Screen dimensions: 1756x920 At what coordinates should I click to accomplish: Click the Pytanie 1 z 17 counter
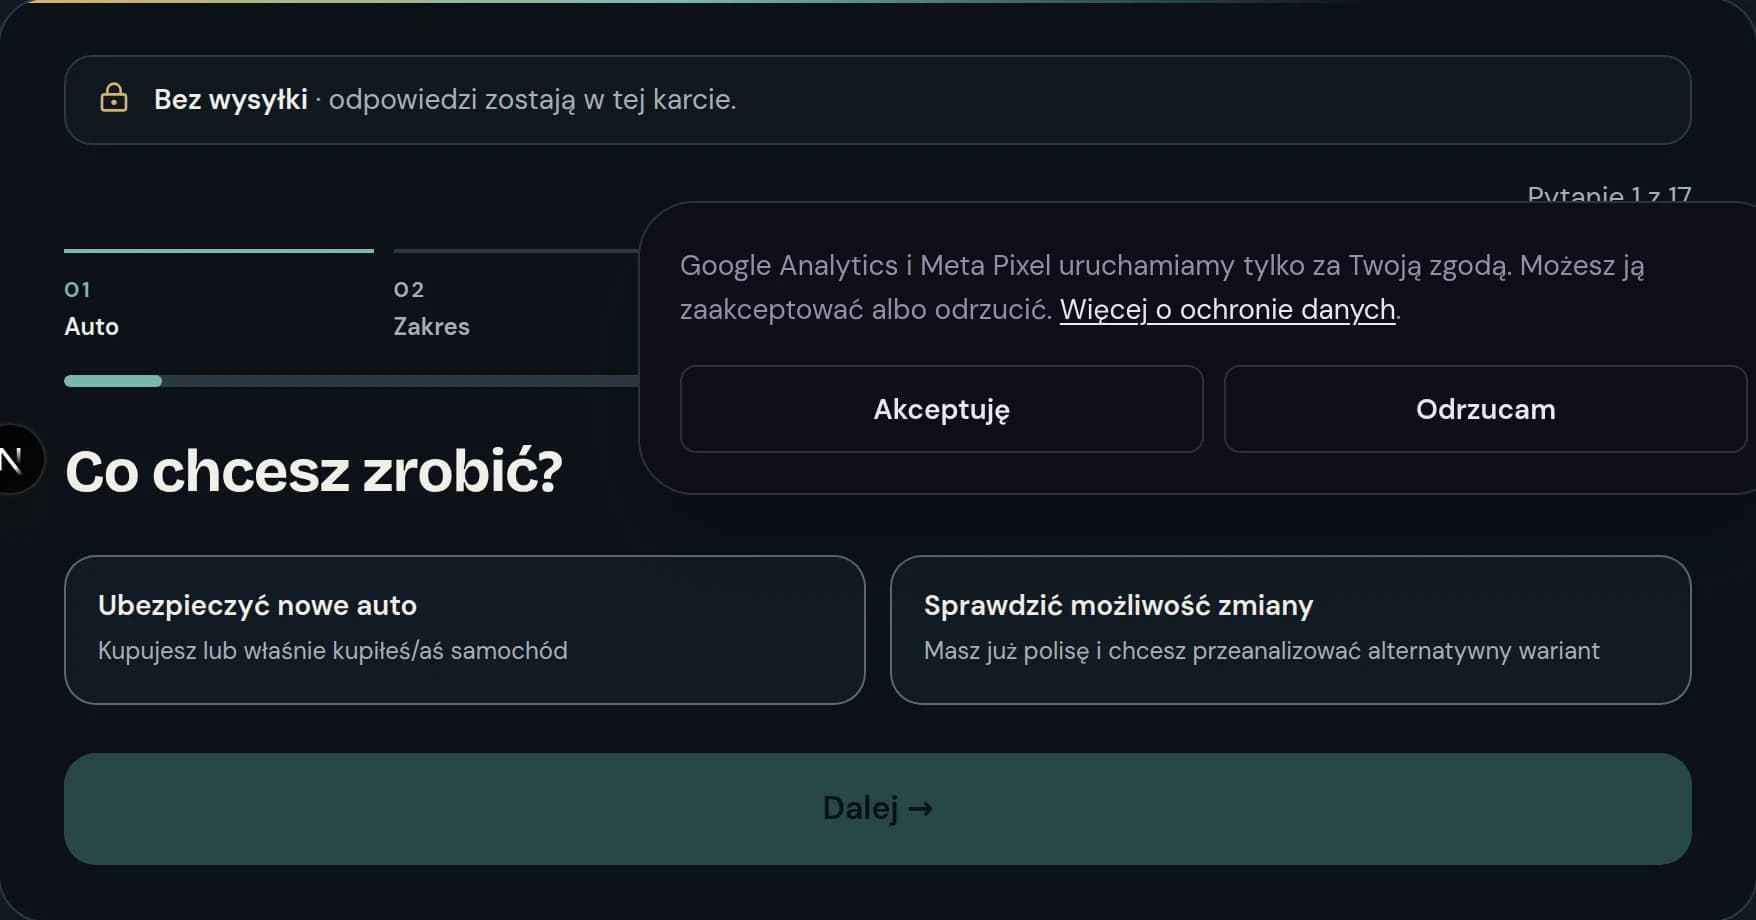click(x=1609, y=193)
